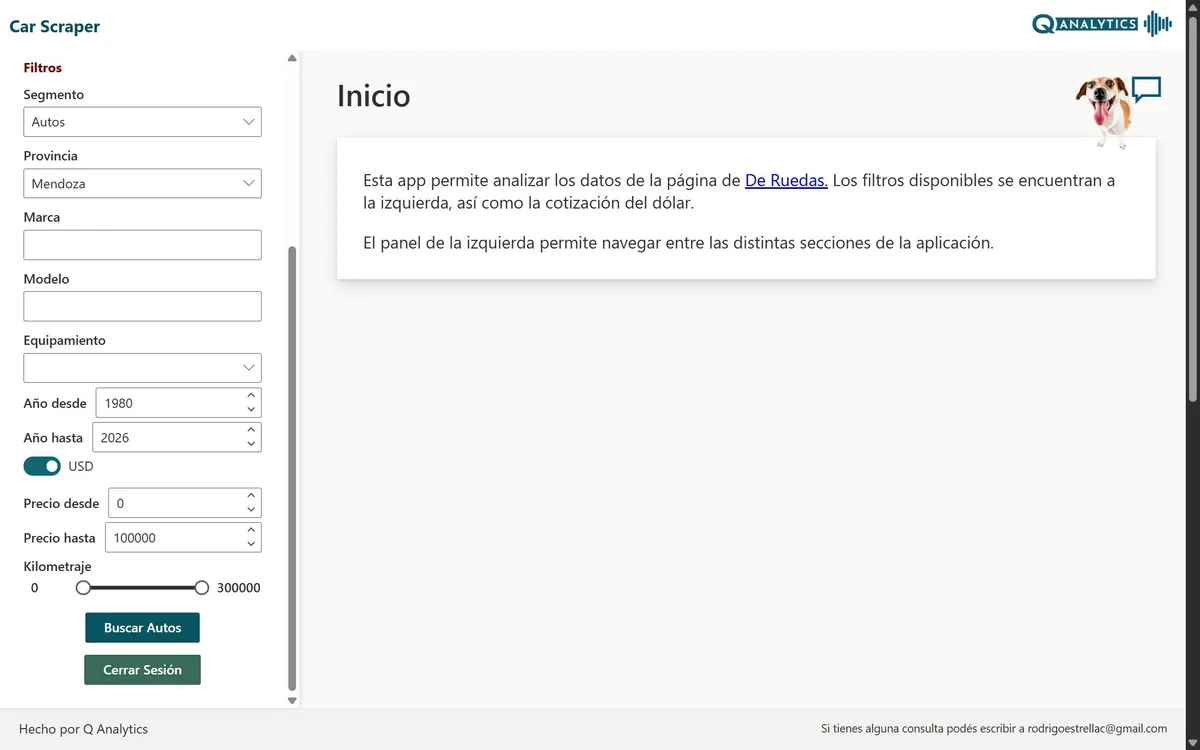Click the Inicio heading
This screenshot has height=750, width=1200.
[374, 96]
